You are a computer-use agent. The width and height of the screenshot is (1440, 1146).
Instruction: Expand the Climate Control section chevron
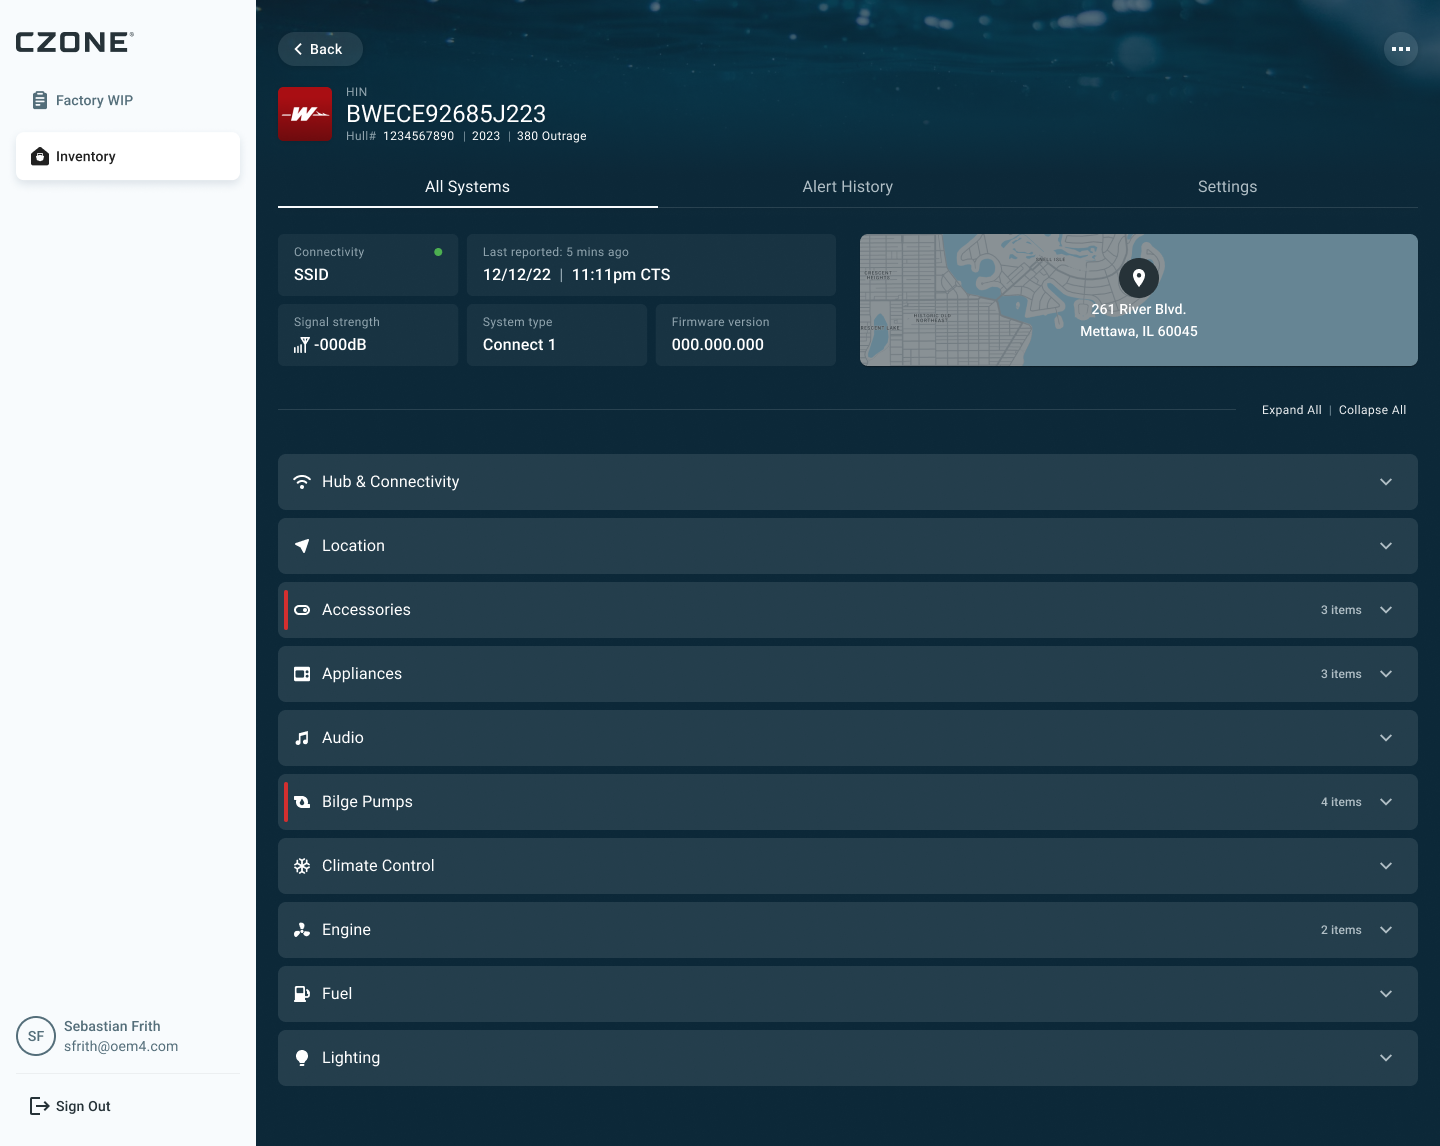point(1386,866)
